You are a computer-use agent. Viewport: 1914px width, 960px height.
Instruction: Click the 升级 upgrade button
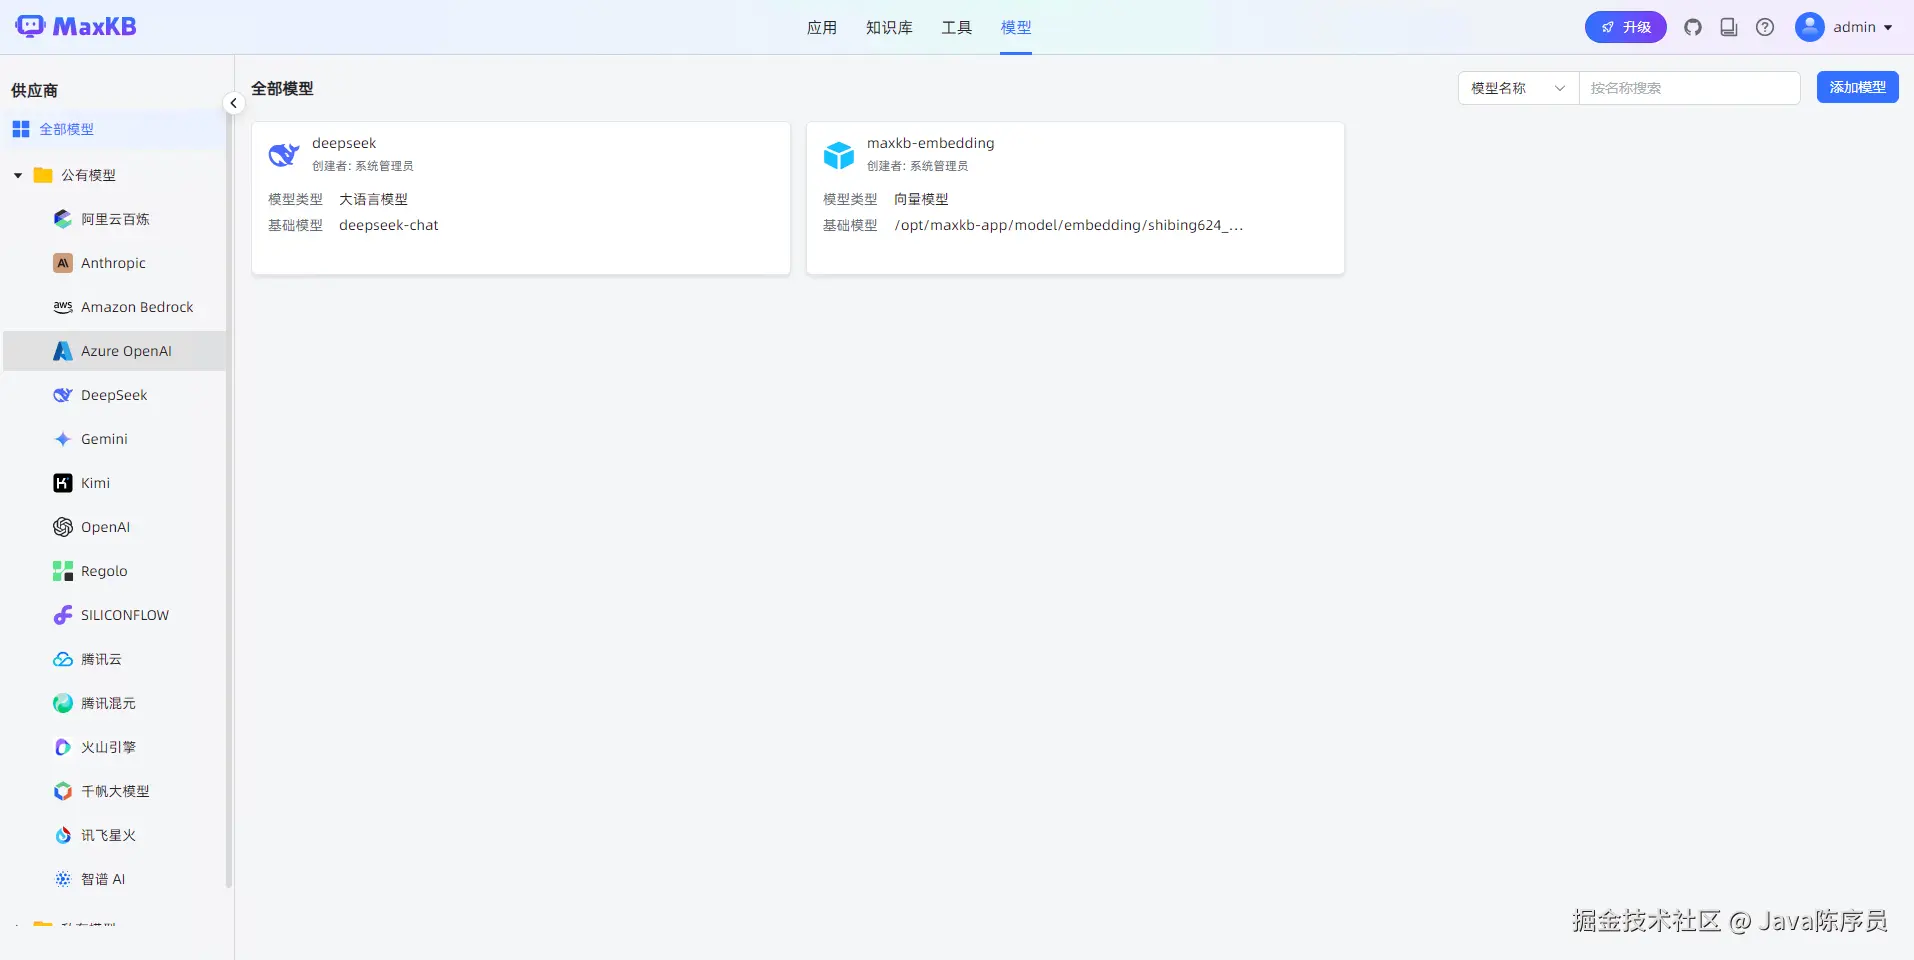point(1626,27)
